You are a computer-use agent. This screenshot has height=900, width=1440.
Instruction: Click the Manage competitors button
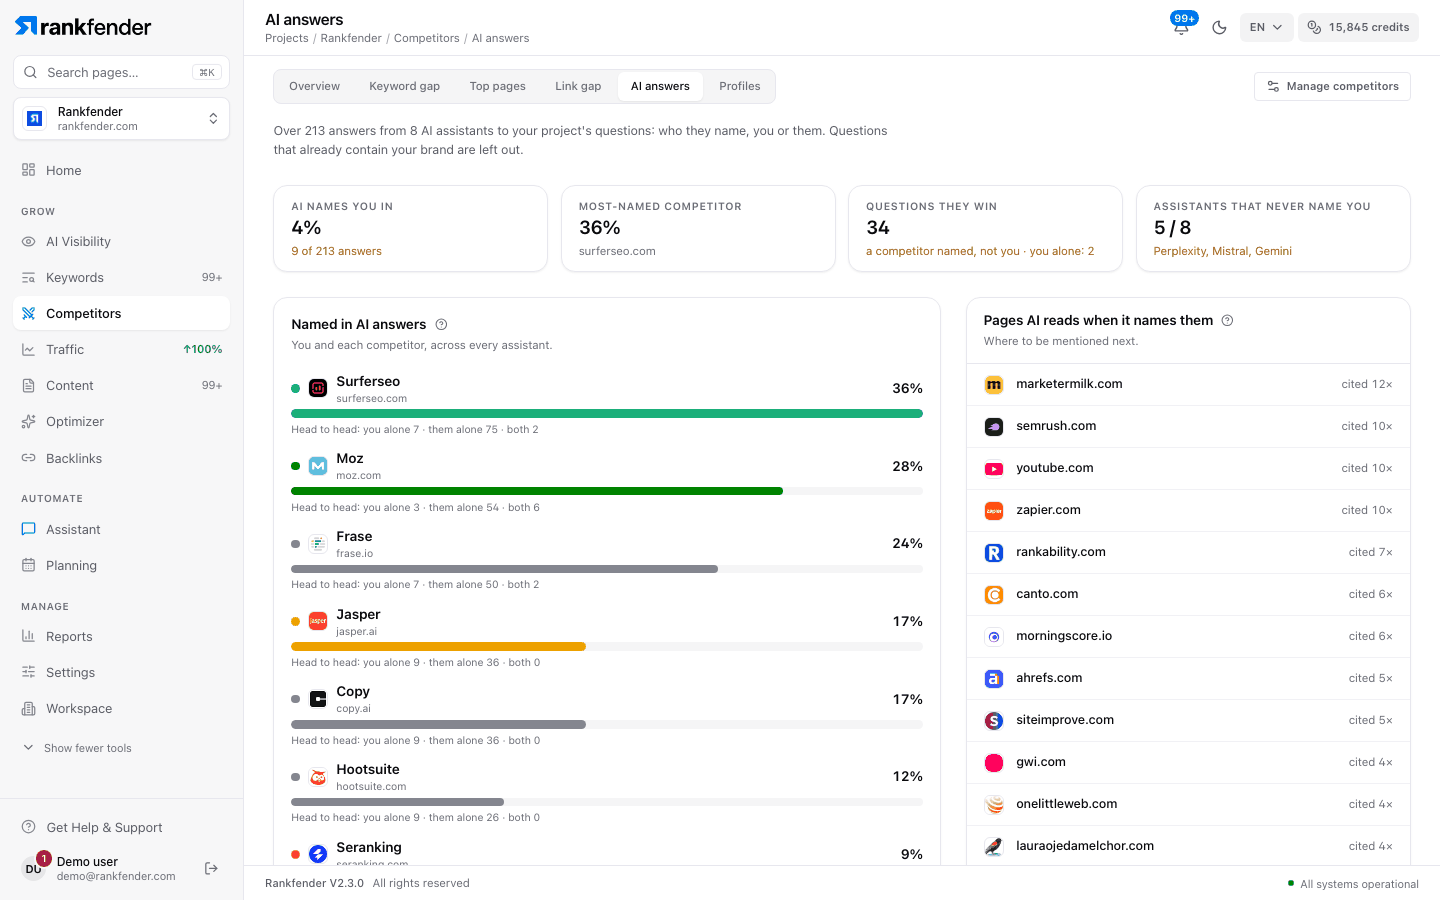[x=1332, y=86]
